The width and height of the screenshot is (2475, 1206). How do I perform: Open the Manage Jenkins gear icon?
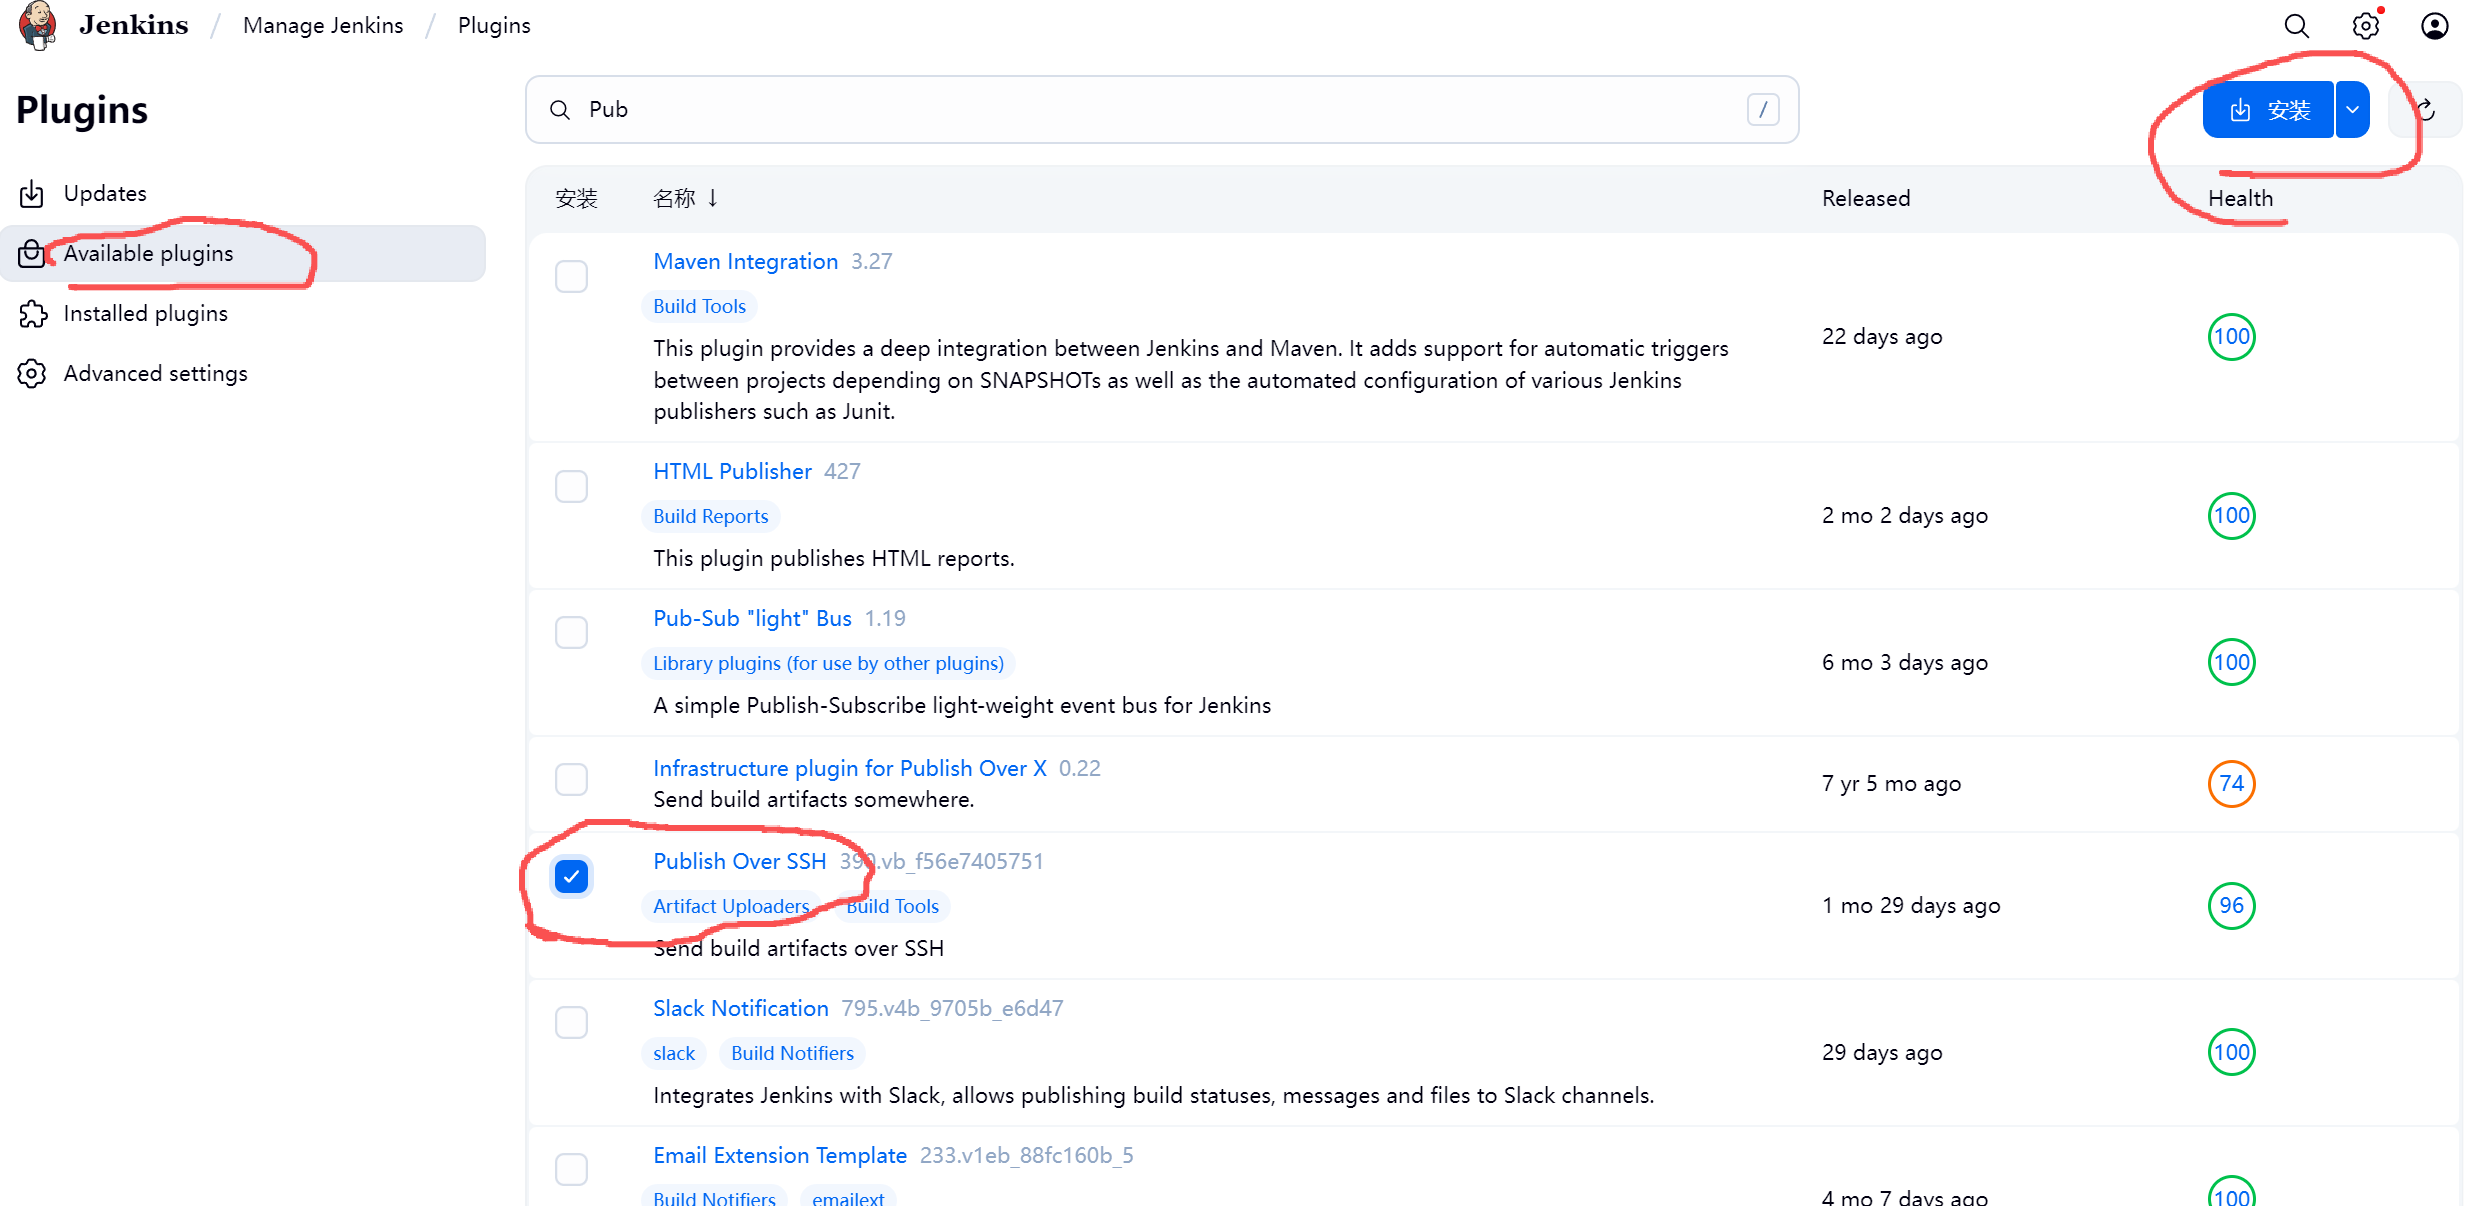(x=2366, y=26)
